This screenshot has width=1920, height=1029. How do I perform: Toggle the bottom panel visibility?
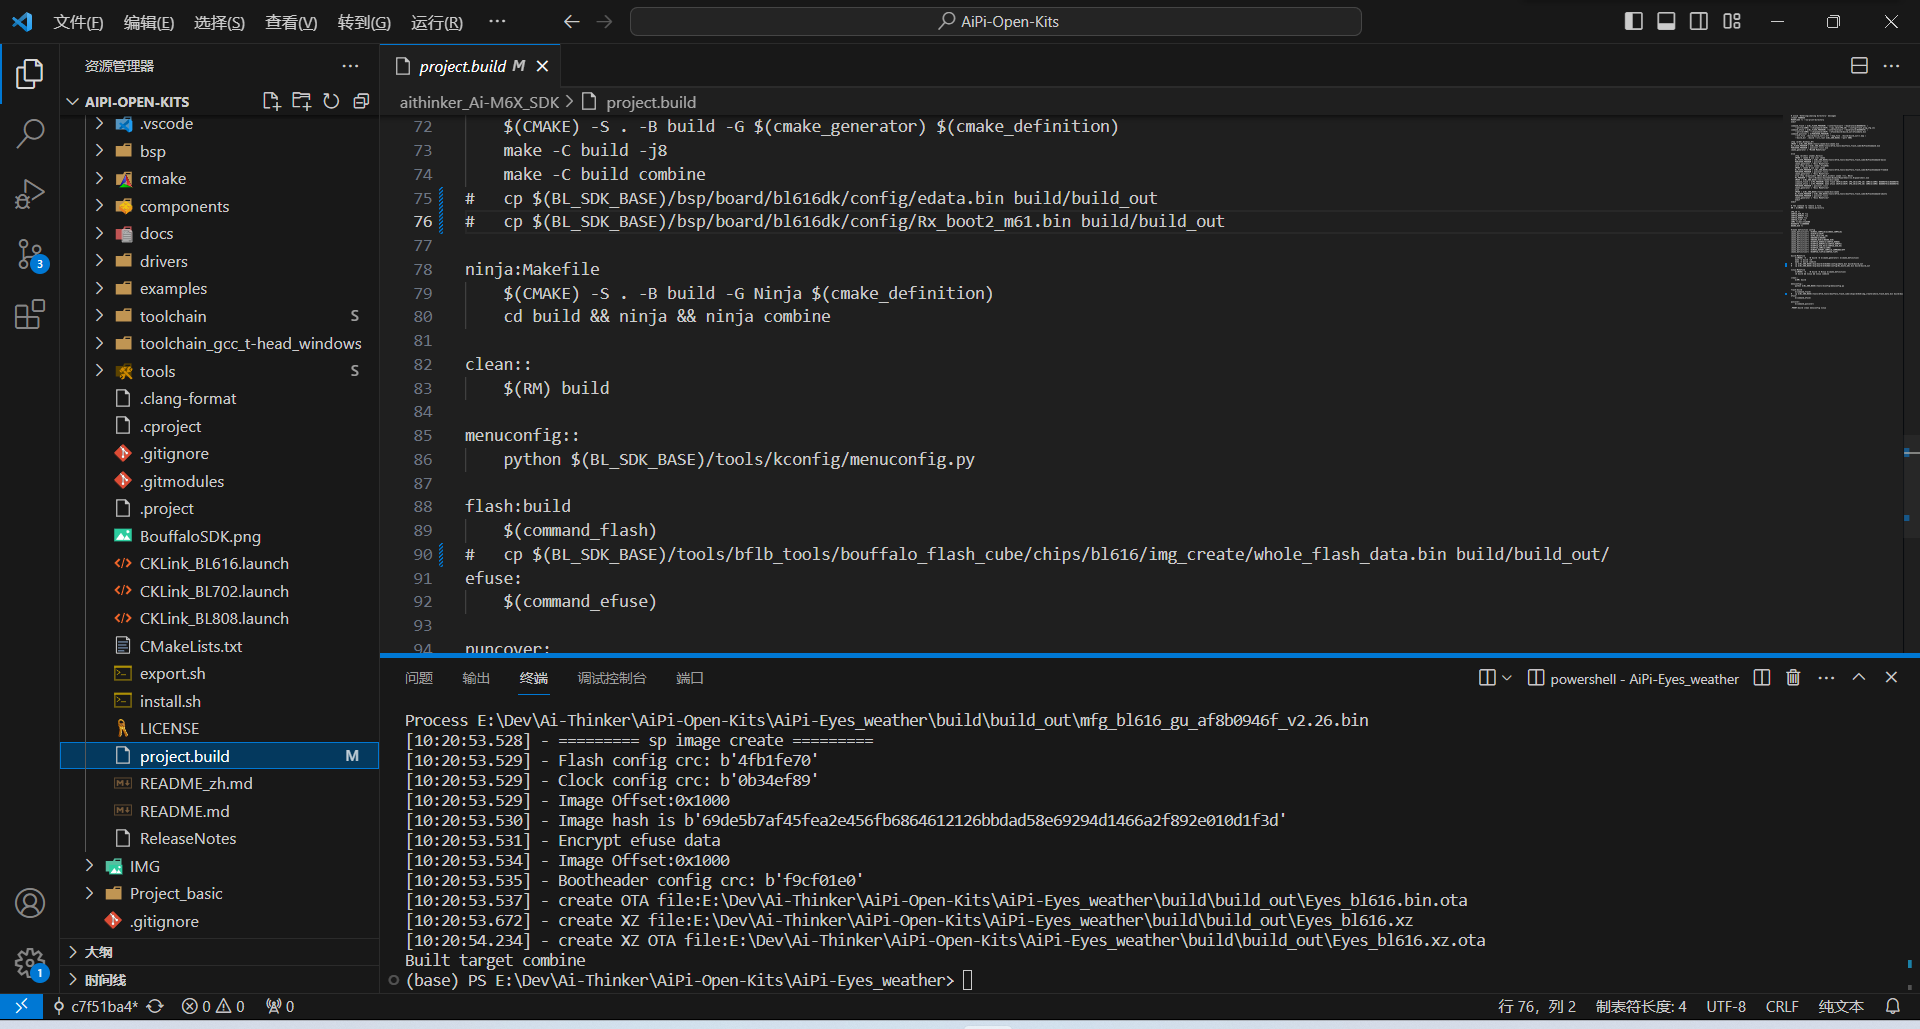[x=1666, y=21]
